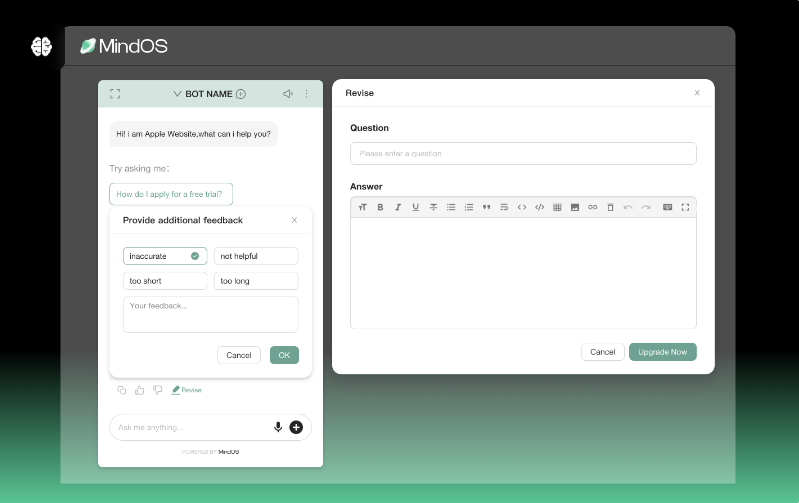Screen dimensions: 799x503
Task: Click the bot greeting message bubble
Action: click(194, 134)
